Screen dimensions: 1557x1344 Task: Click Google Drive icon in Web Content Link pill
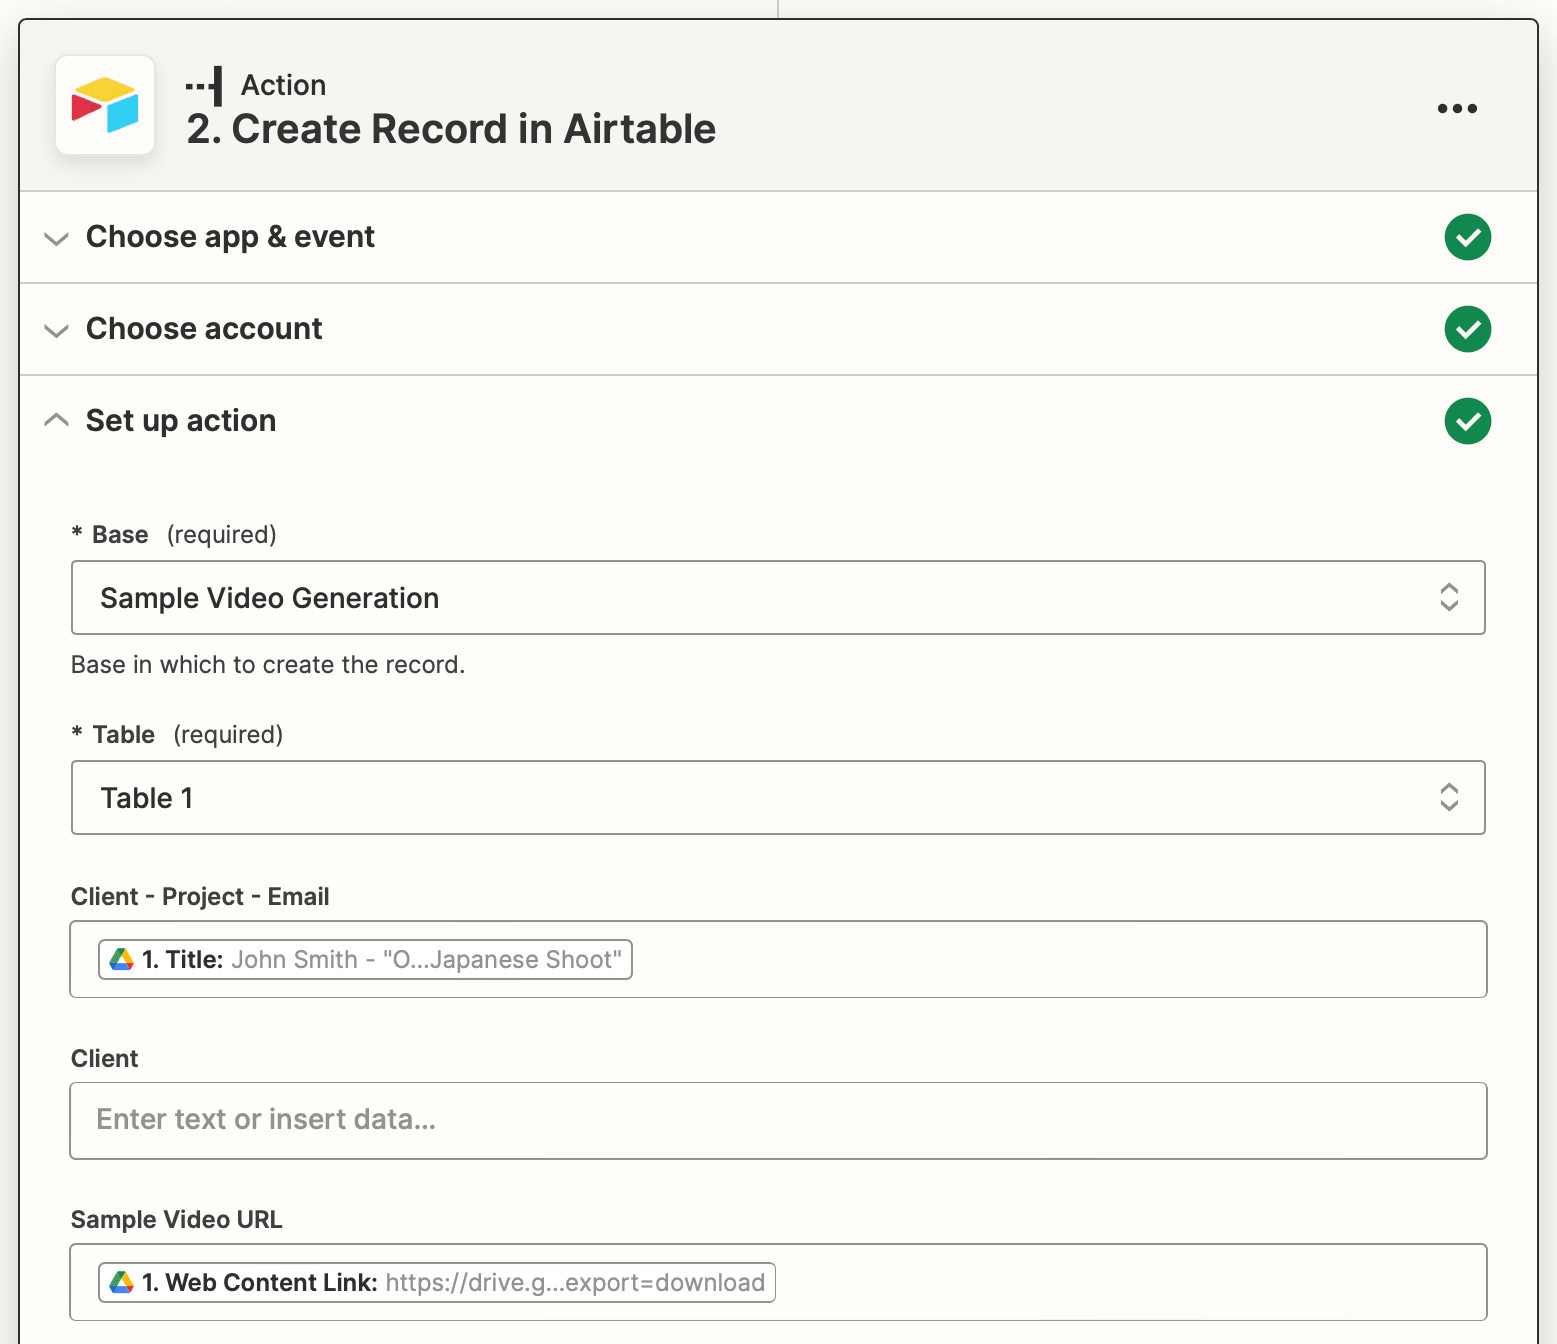(x=122, y=1282)
